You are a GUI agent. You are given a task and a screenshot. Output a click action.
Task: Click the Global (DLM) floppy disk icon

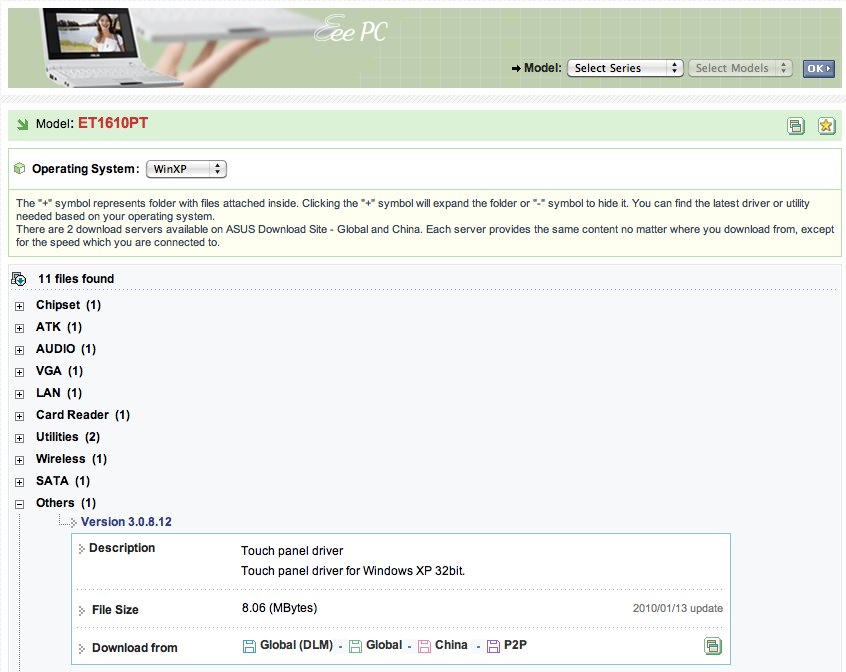(249, 646)
